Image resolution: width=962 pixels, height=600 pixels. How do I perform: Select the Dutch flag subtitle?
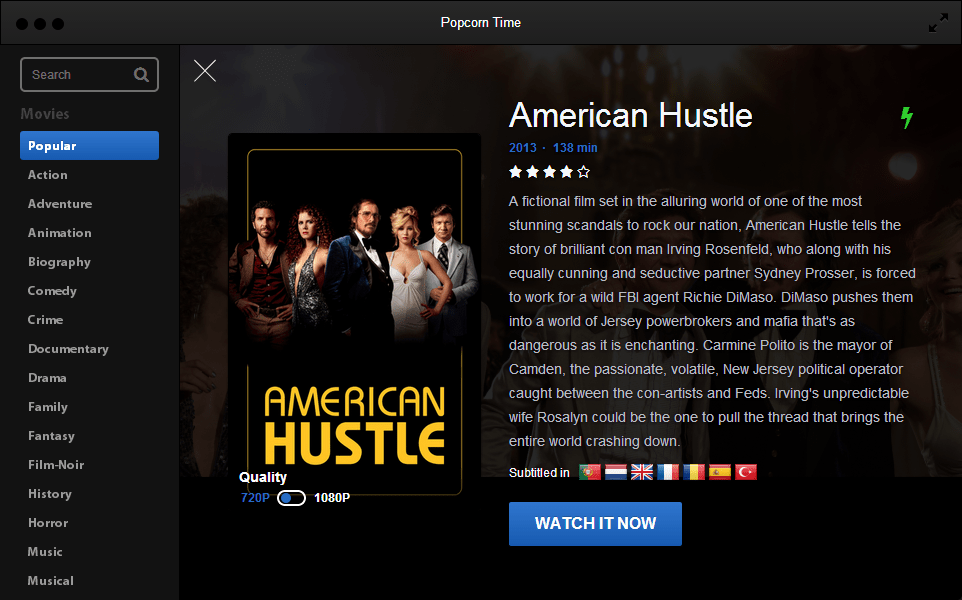pyautogui.click(x=615, y=472)
